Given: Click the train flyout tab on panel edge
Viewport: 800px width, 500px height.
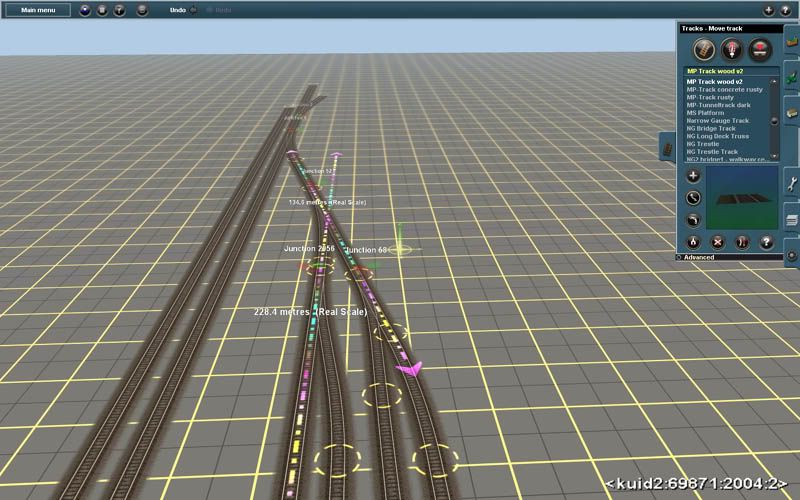Looking at the screenshot, I should click(x=667, y=148).
